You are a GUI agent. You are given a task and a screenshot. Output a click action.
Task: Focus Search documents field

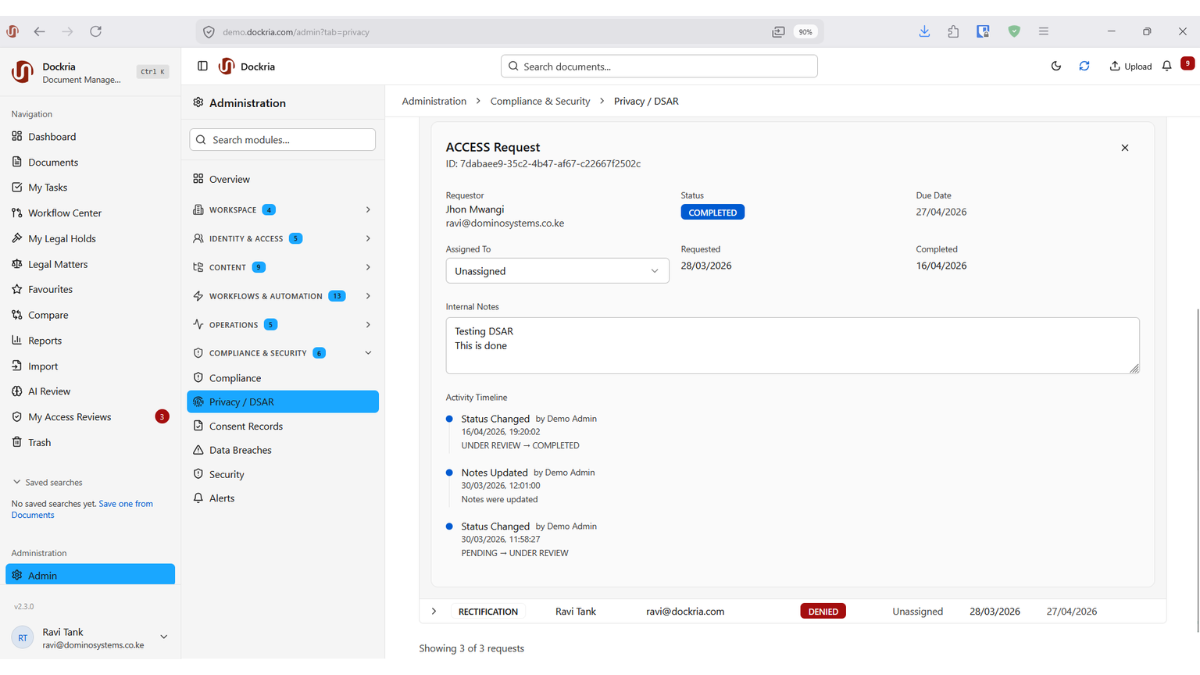tap(659, 66)
